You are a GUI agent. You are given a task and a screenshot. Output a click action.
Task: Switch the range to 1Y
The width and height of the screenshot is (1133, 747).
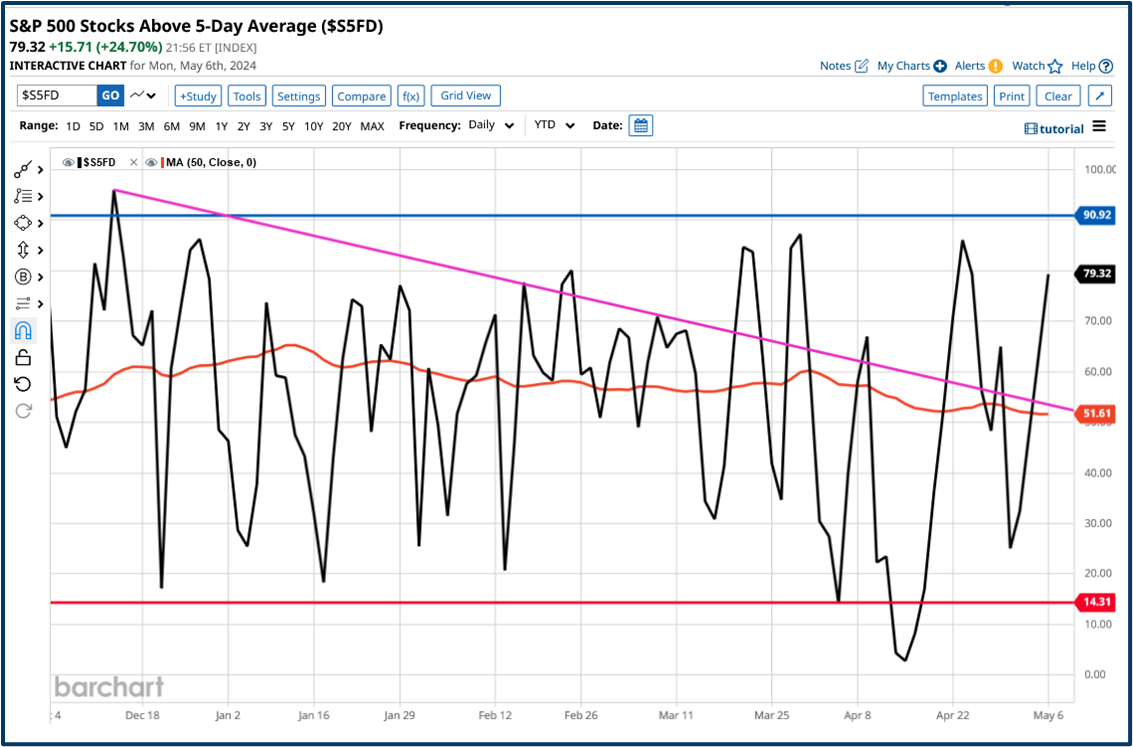coord(220,127)
